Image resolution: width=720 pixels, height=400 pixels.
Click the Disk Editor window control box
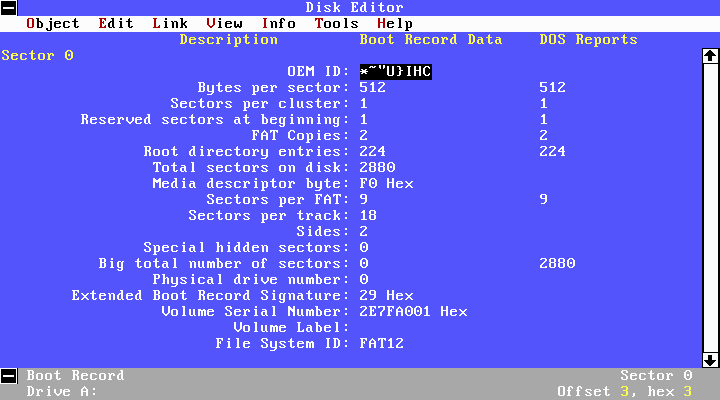pos(9,7)
